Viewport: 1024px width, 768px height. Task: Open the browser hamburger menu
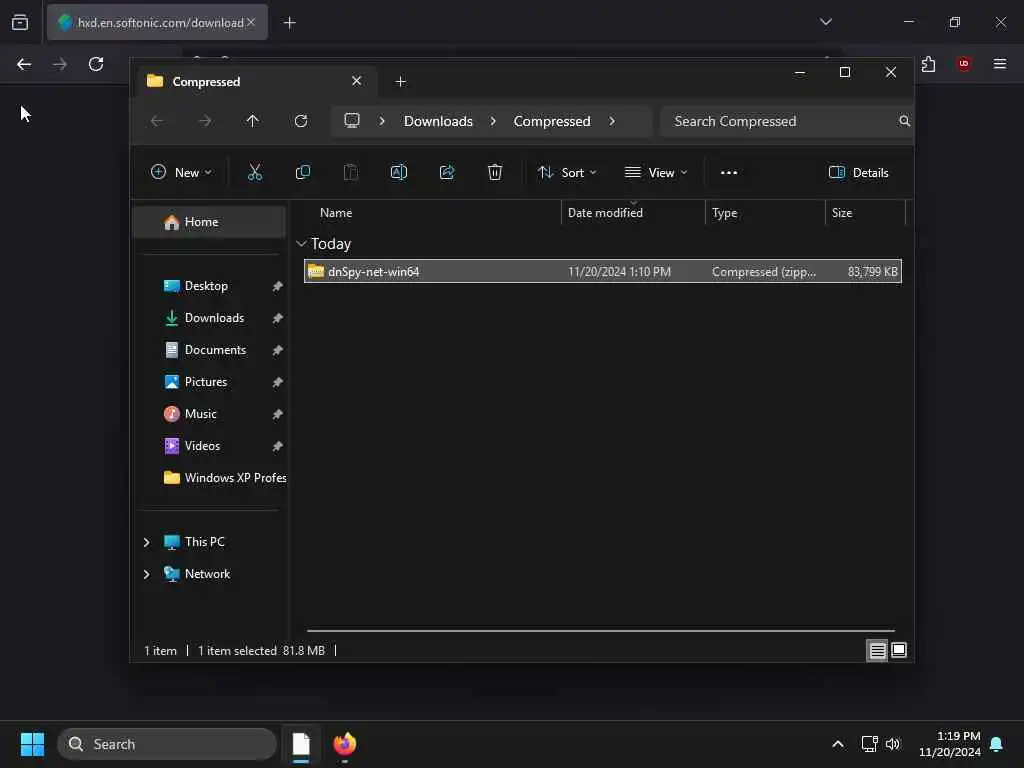(1000, 64)
